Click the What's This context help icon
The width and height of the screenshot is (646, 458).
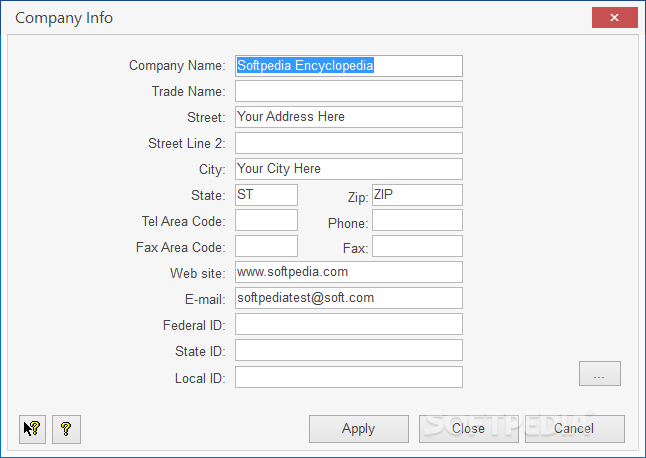pyautogui.click(x=32, y=429)
